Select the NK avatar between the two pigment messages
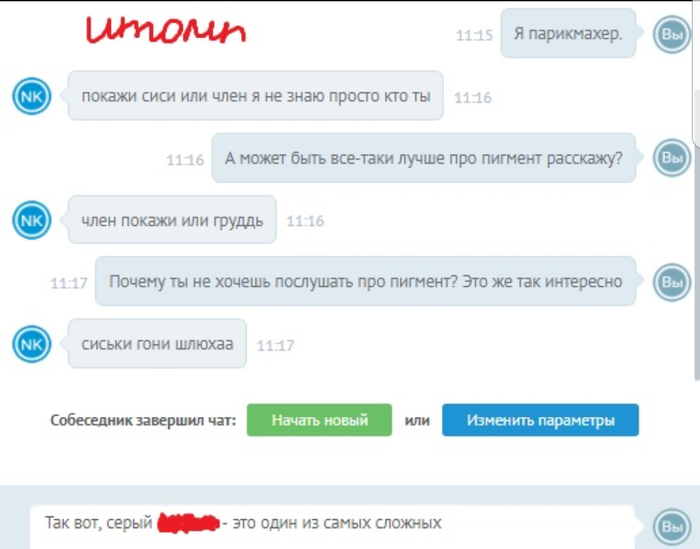The height and width of the screenshot is (549, 700). coord(32,220)
